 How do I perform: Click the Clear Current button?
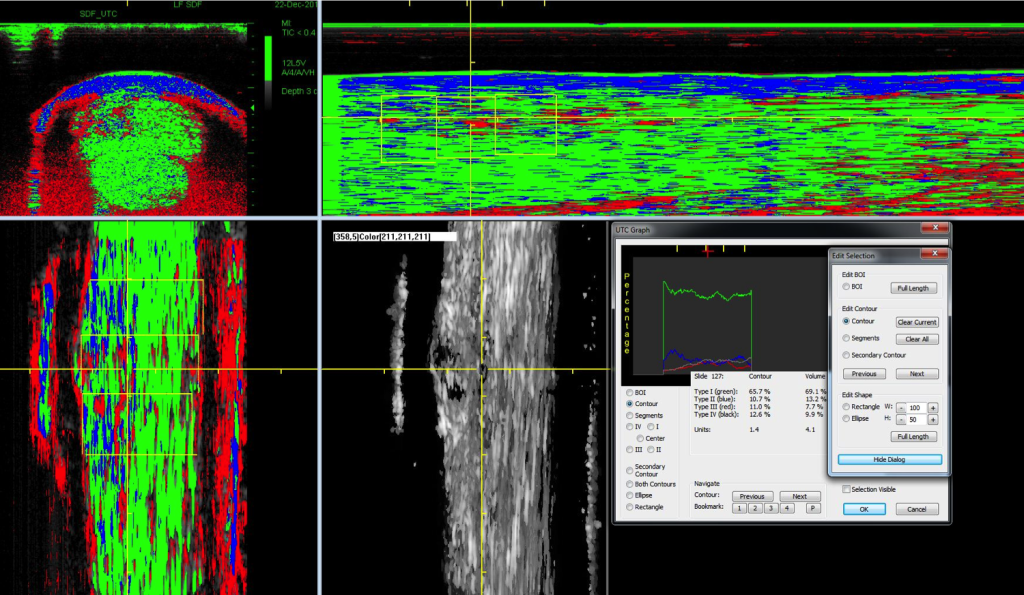916,322
